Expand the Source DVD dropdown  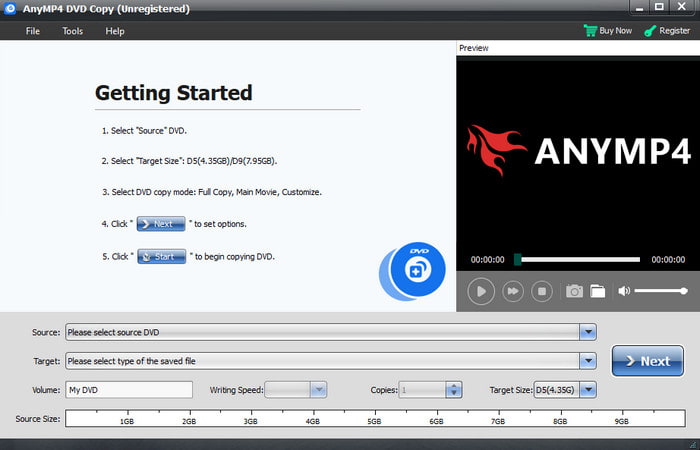[x=588, y=332]
